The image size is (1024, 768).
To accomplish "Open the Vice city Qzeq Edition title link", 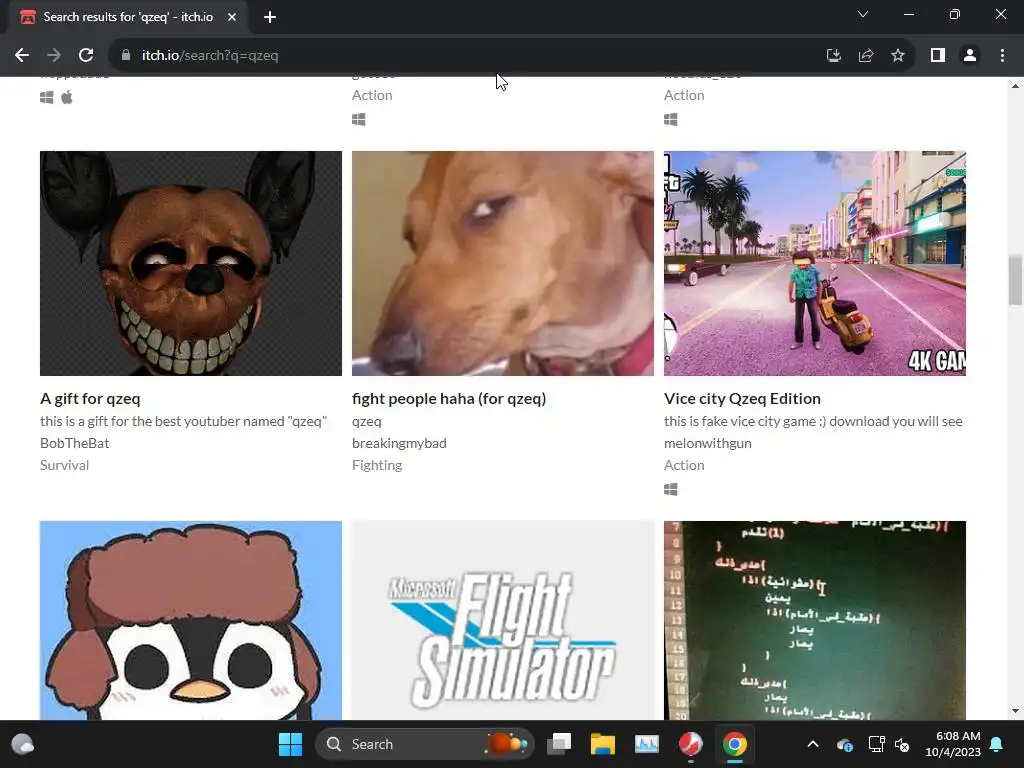I will pyautogui.click(x=743, y=398).
